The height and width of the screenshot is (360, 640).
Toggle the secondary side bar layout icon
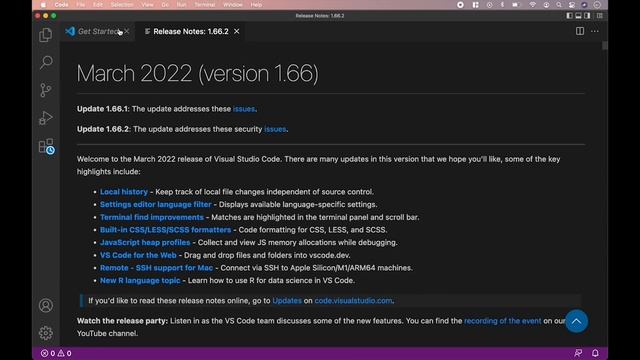point(587,16)
